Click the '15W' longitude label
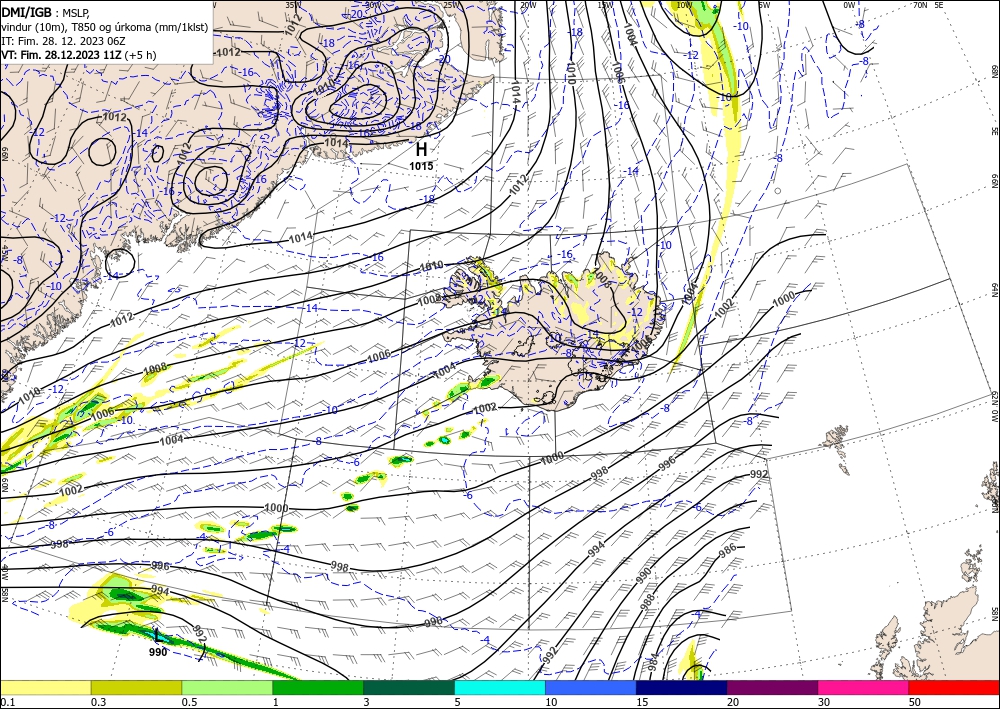The width and height of the screenshot is (1000, 709). [605, 5]
